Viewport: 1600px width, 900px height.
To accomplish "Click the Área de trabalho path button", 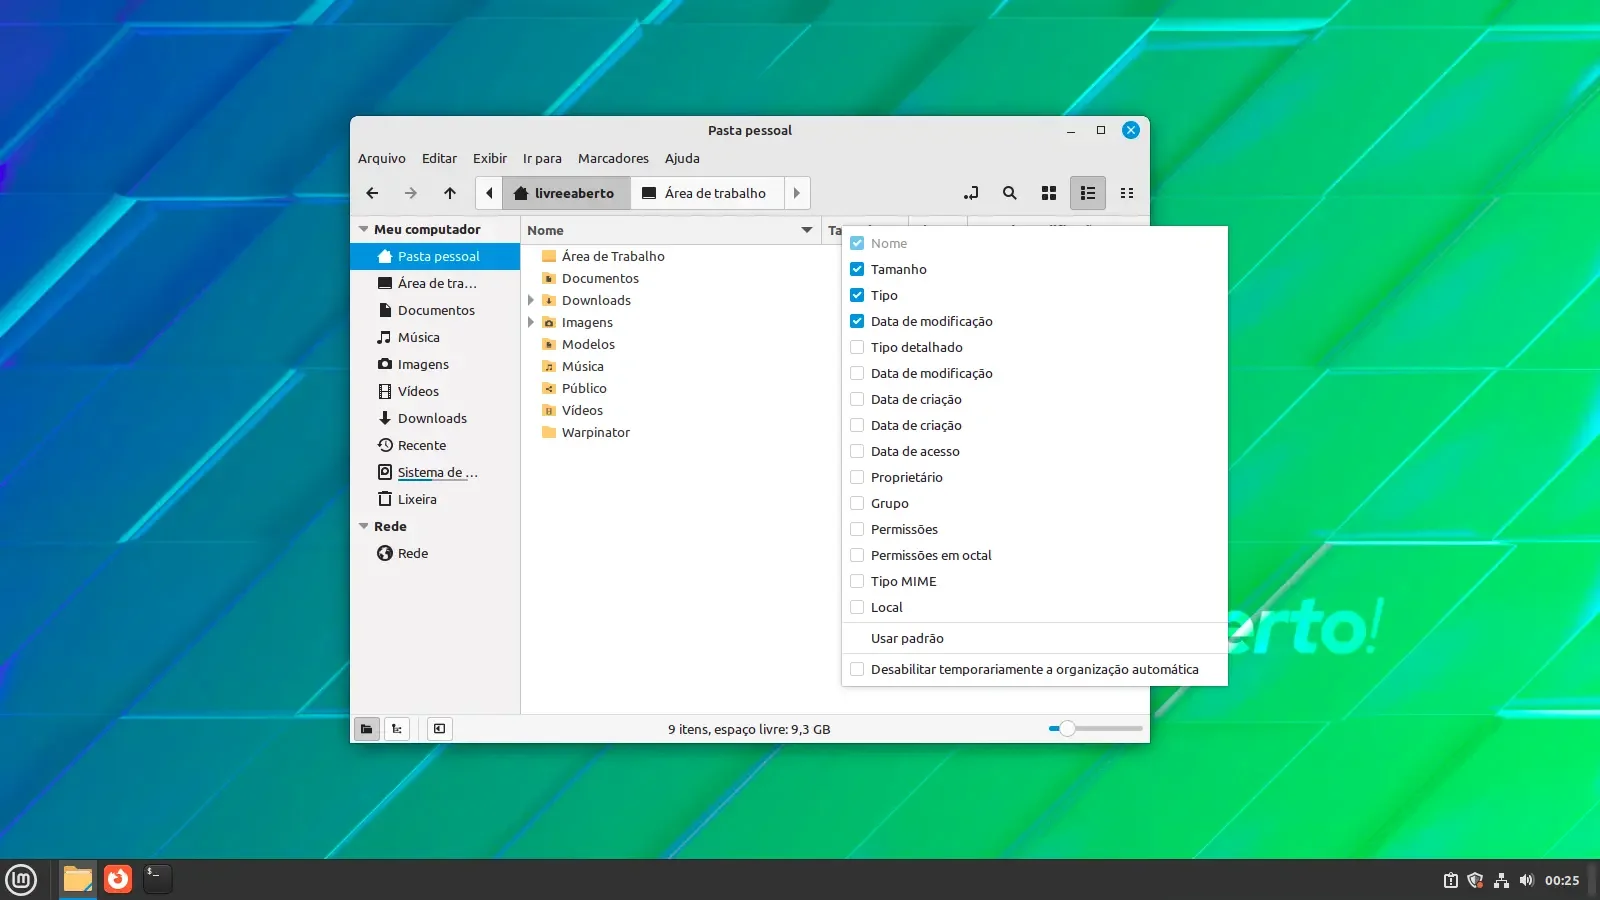I will click(704, 193).
